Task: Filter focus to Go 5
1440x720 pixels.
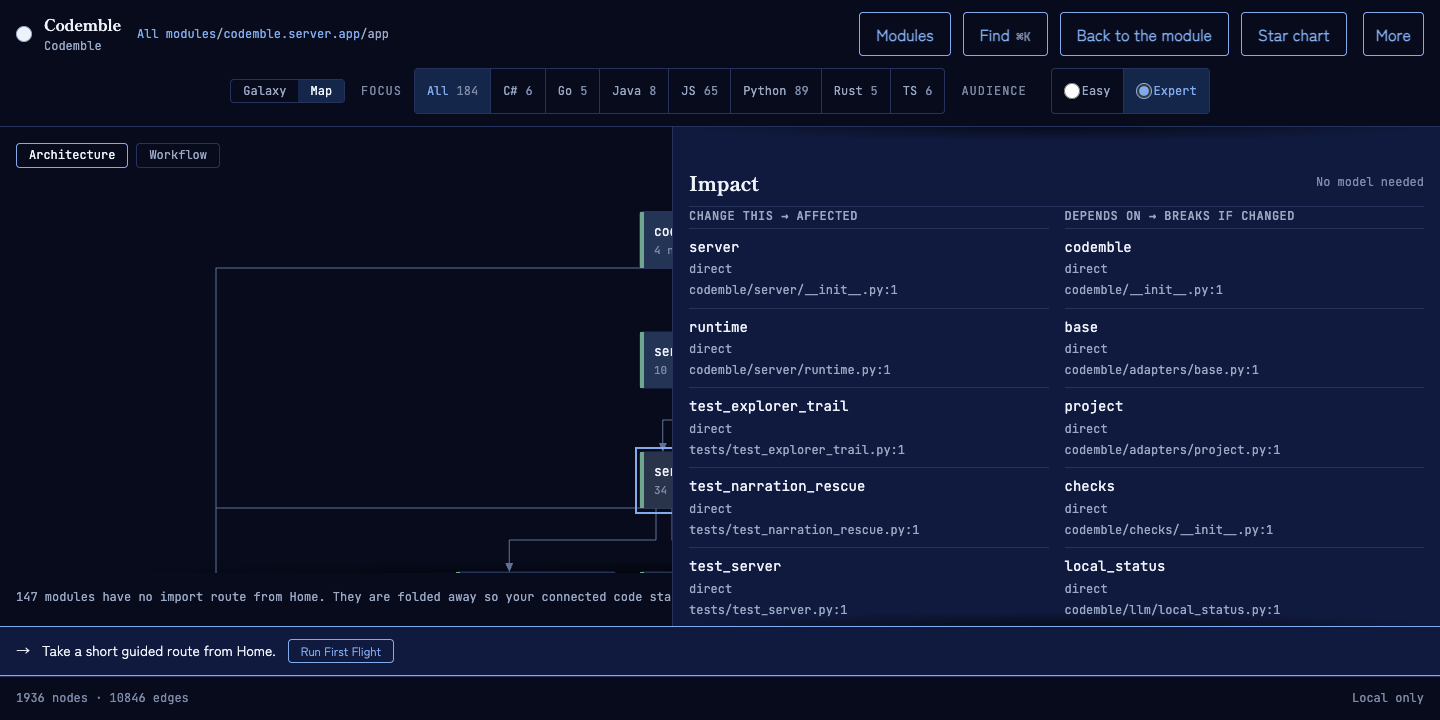Action: (572, 91)
